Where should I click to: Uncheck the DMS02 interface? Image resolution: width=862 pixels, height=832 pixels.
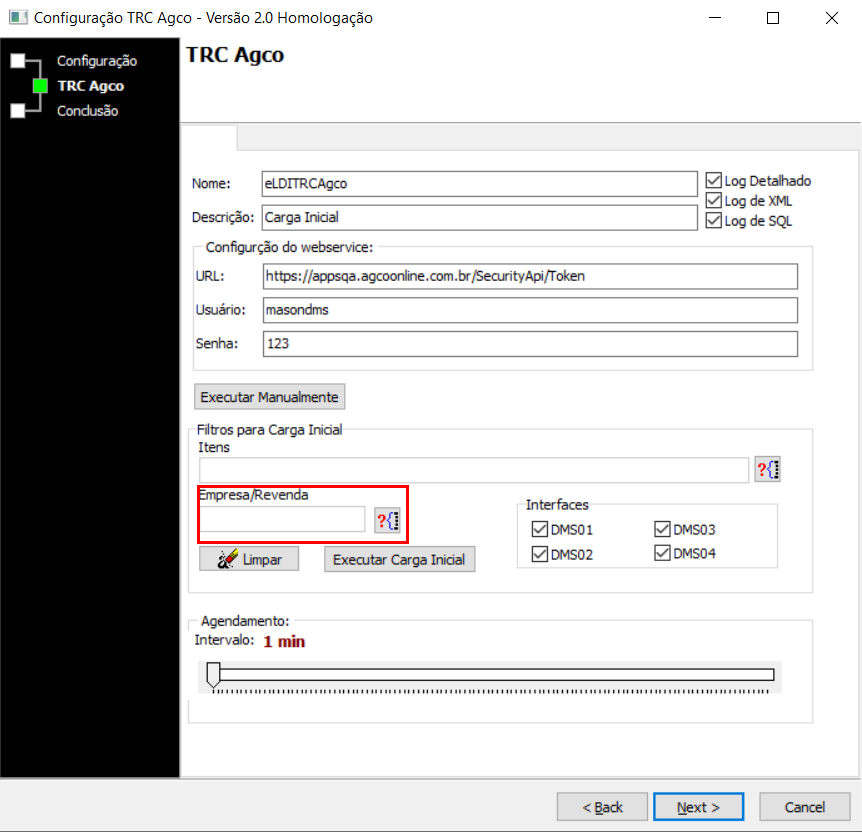click(540, 554)
